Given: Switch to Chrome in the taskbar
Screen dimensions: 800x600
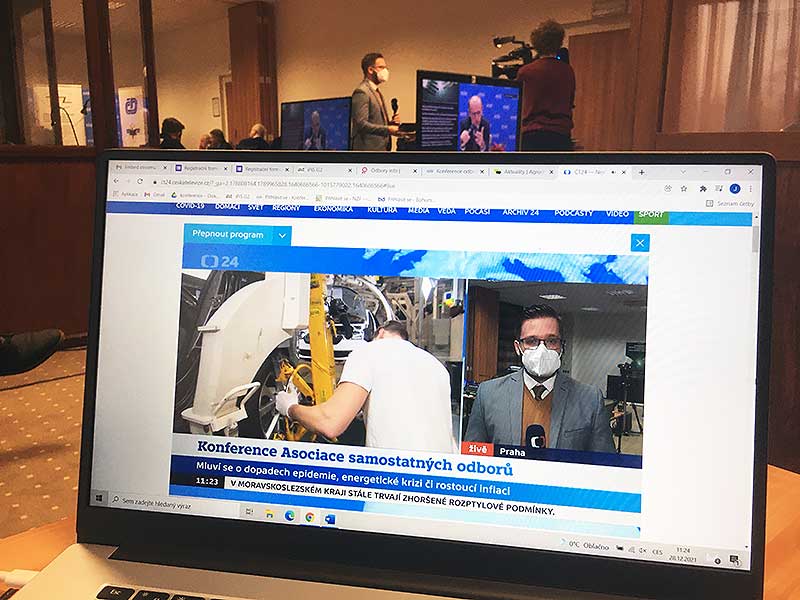Looking at the screenshot, I should pos(309,516).
